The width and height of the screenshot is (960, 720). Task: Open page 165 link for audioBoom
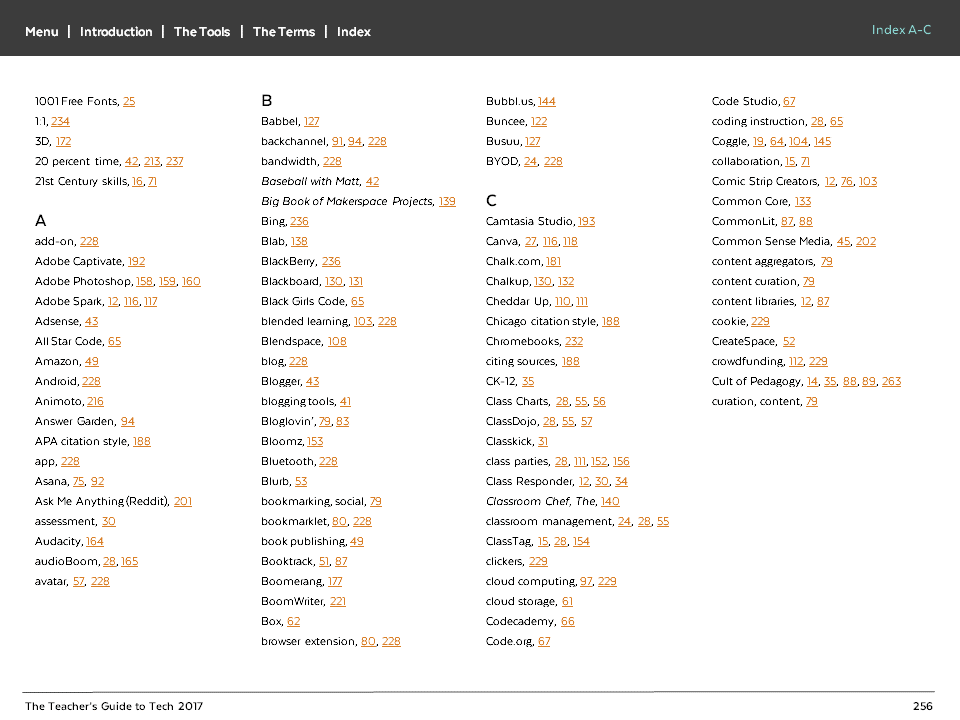point(129,561)
